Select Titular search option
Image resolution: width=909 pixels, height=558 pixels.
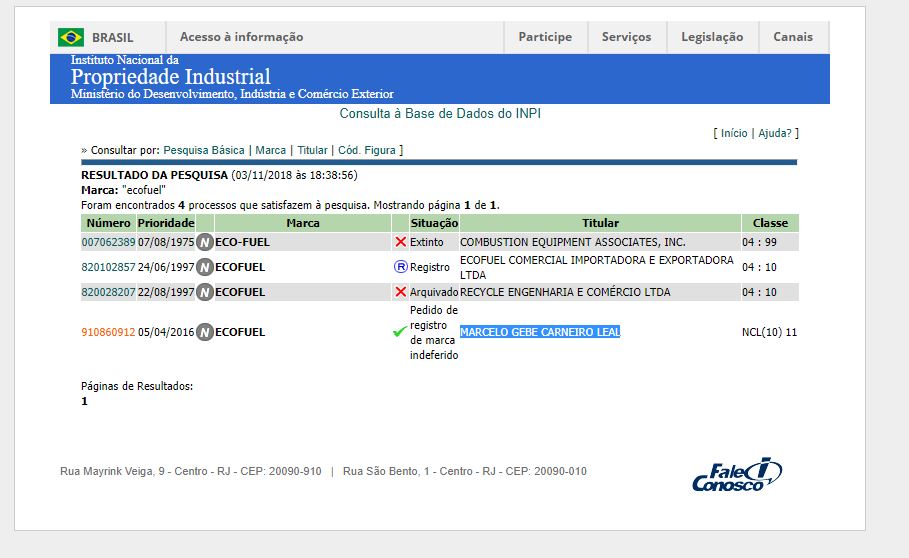(x=312, y=150)
